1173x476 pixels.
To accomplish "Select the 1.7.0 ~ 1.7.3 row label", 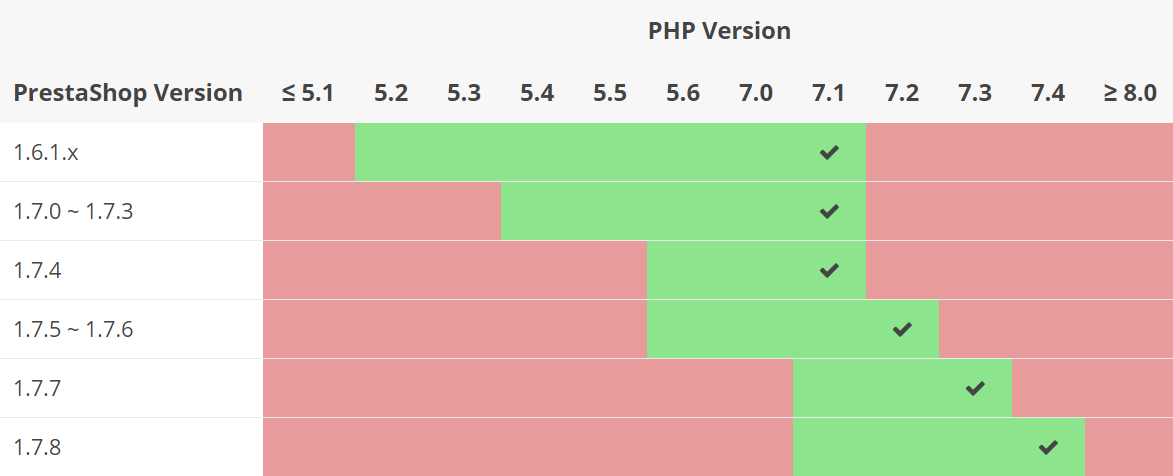I will tap(73, 212).
